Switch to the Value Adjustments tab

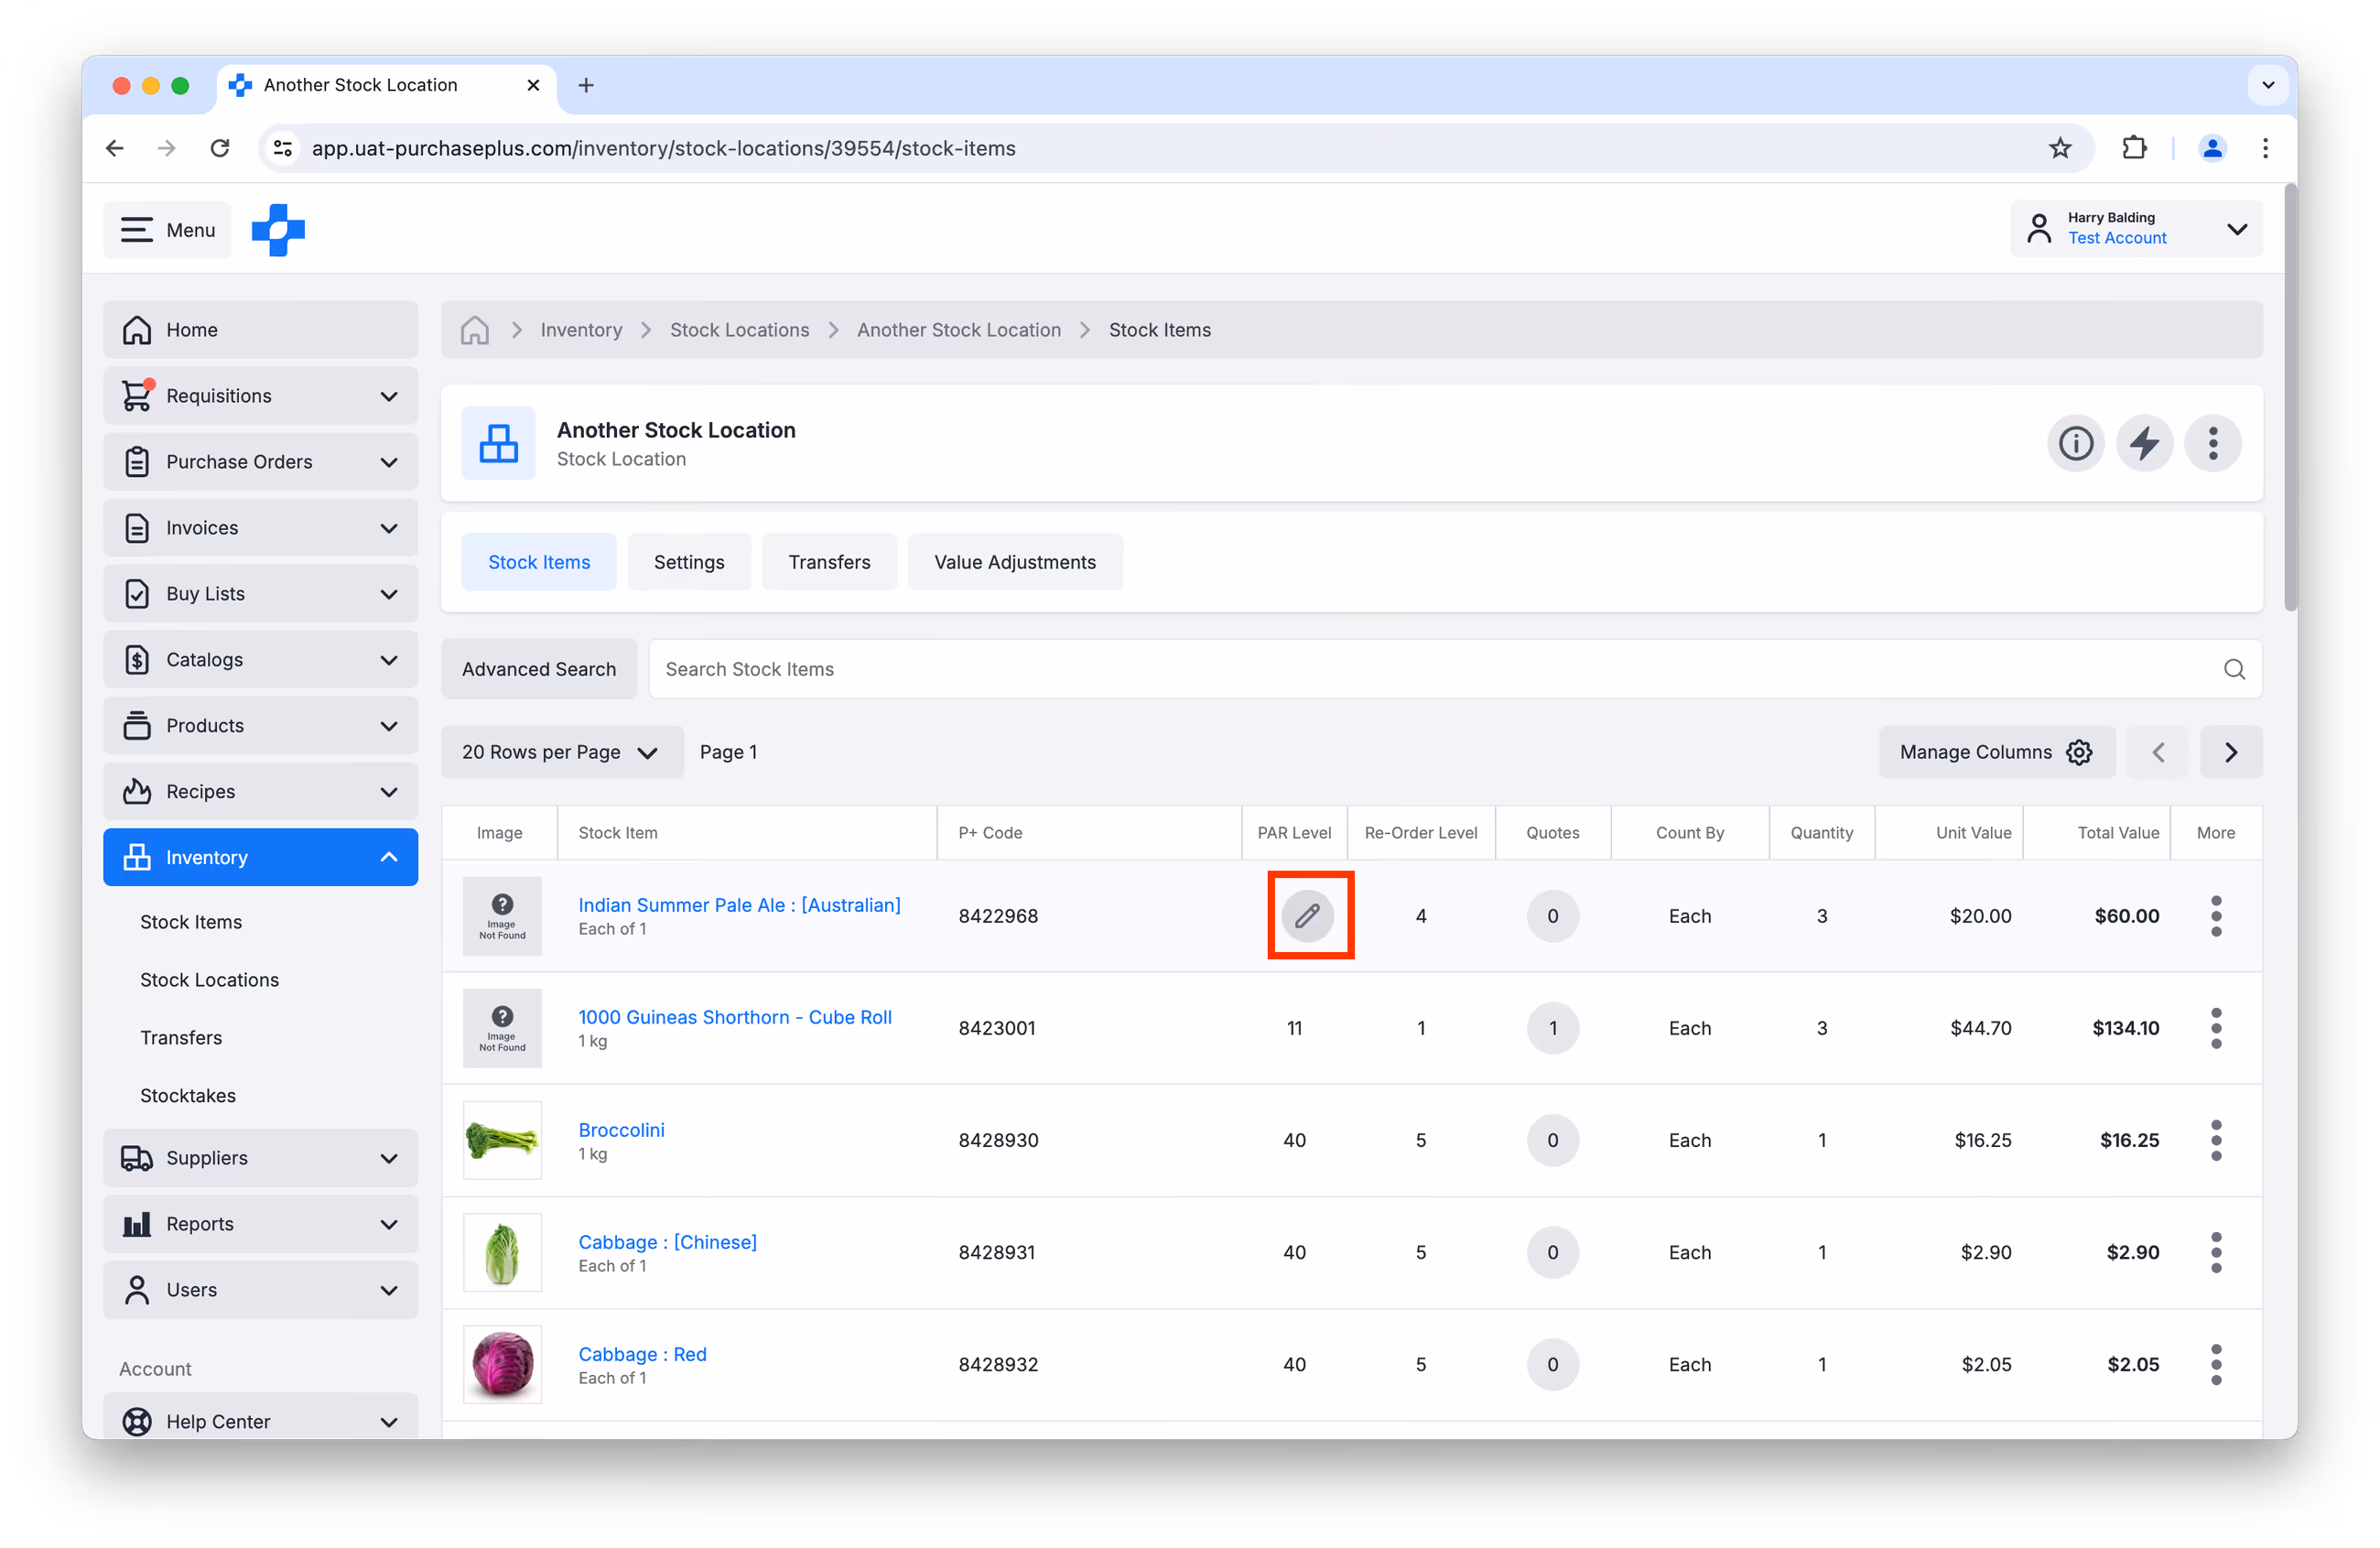1015,562
